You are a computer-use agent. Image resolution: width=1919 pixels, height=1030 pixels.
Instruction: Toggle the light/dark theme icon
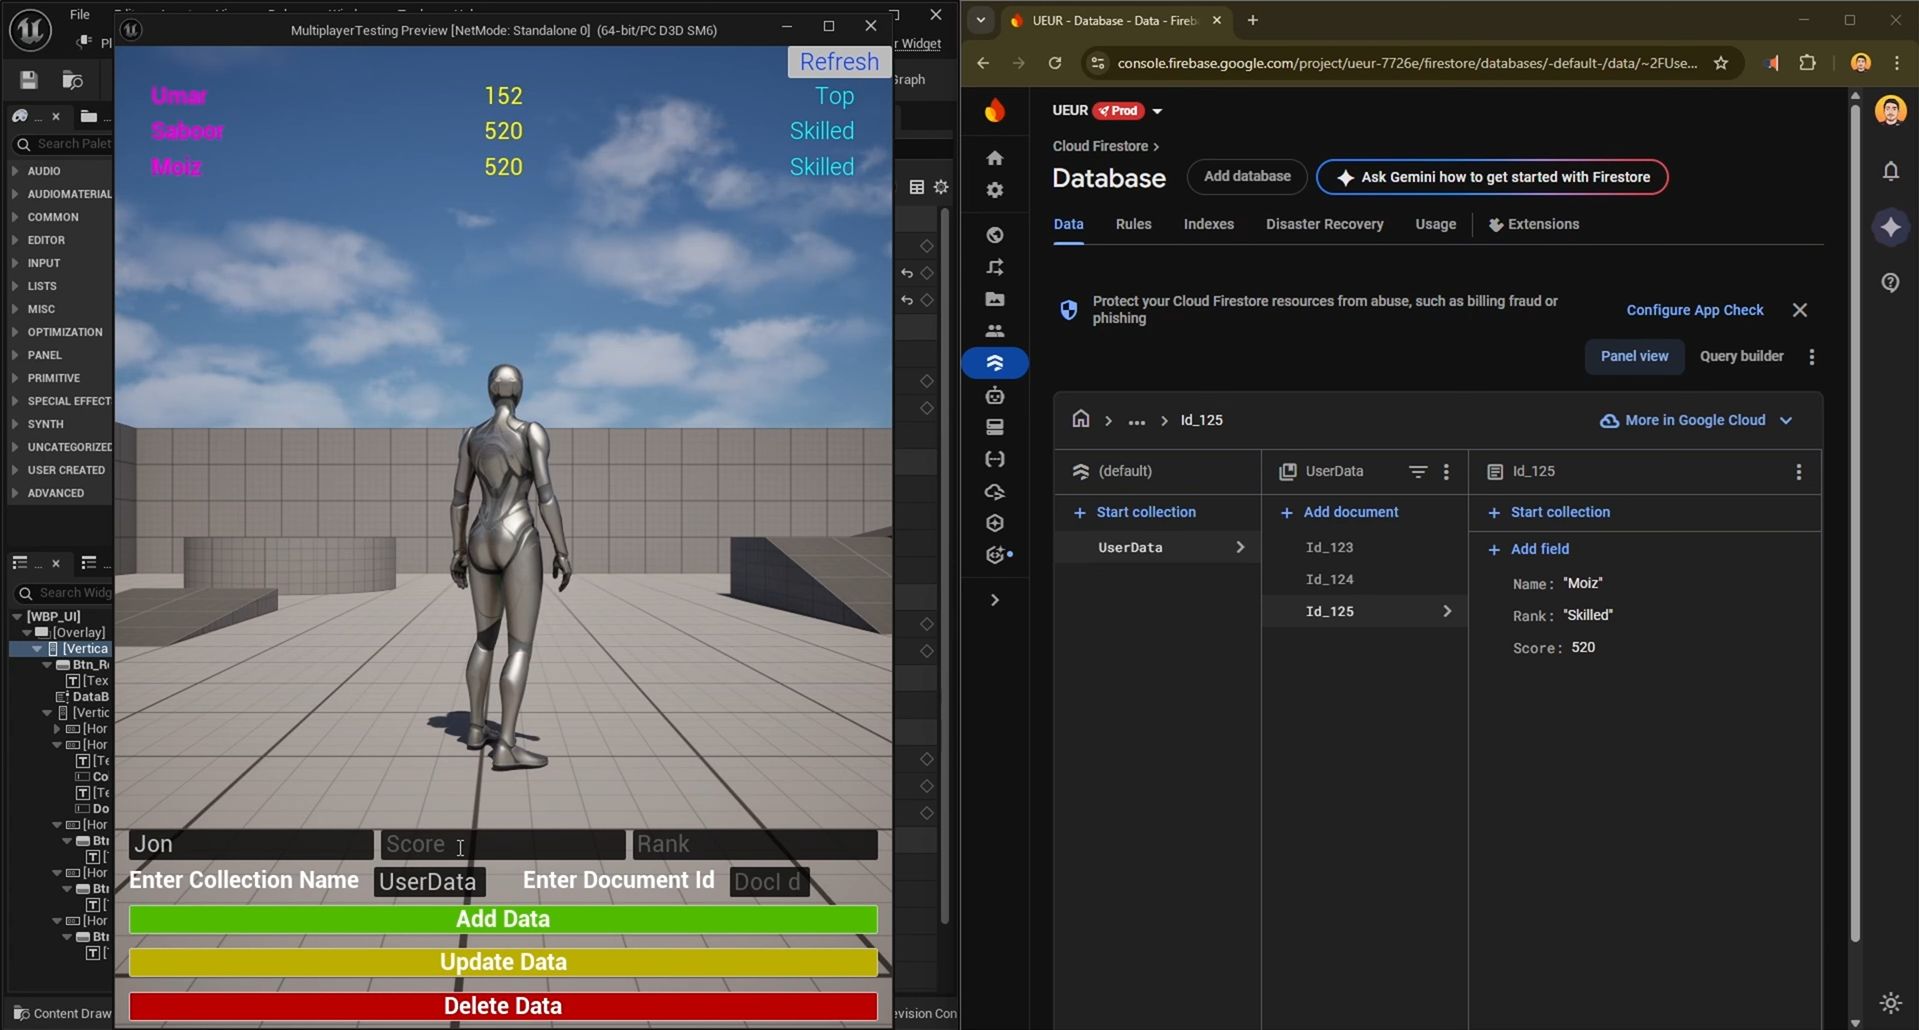click(x=1890, y=1002)
